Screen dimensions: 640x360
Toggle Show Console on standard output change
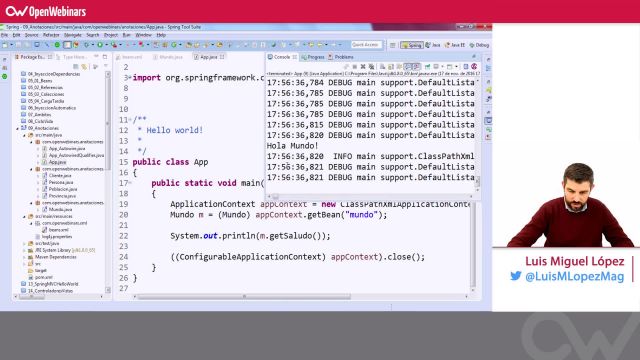pyautogui.click(x=407, y=67)
